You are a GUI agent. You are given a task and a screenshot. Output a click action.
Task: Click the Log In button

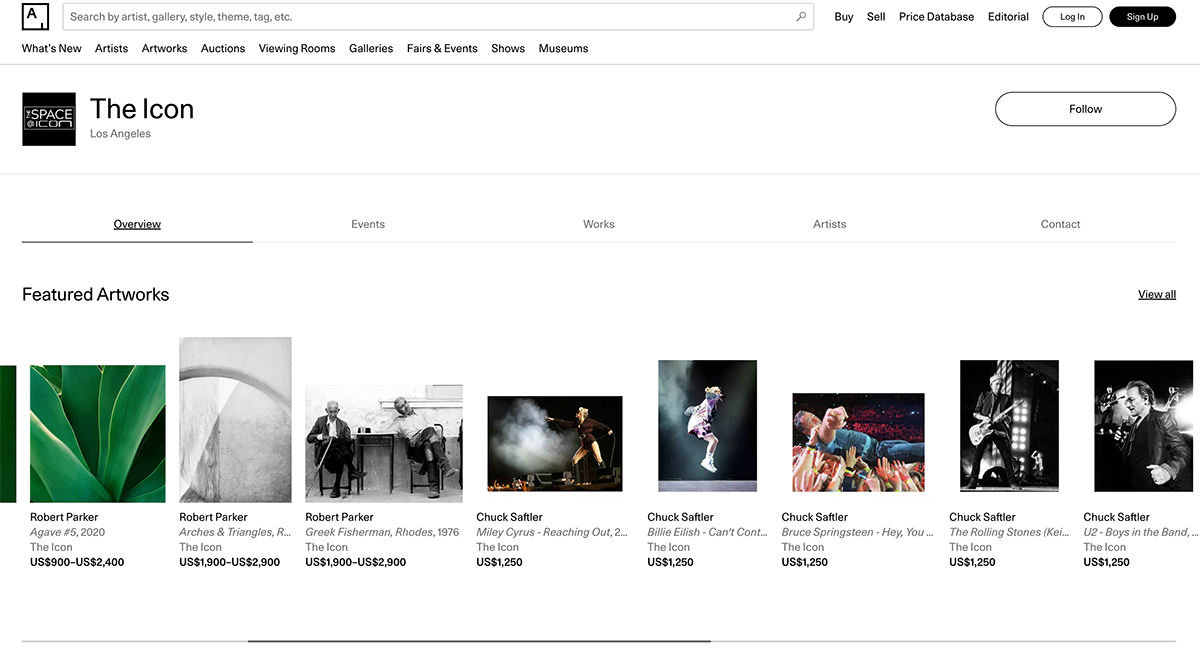[x=1072, y=17]
